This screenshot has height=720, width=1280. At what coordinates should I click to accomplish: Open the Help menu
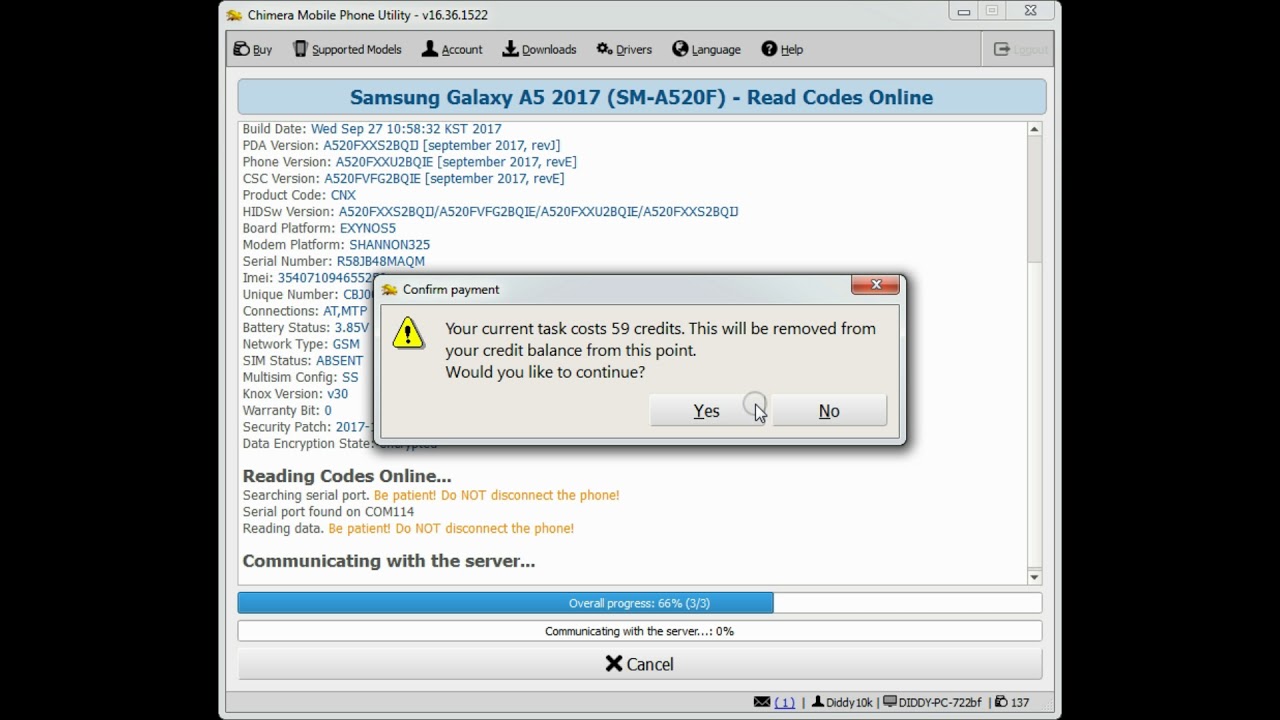[x=782, y=49]
